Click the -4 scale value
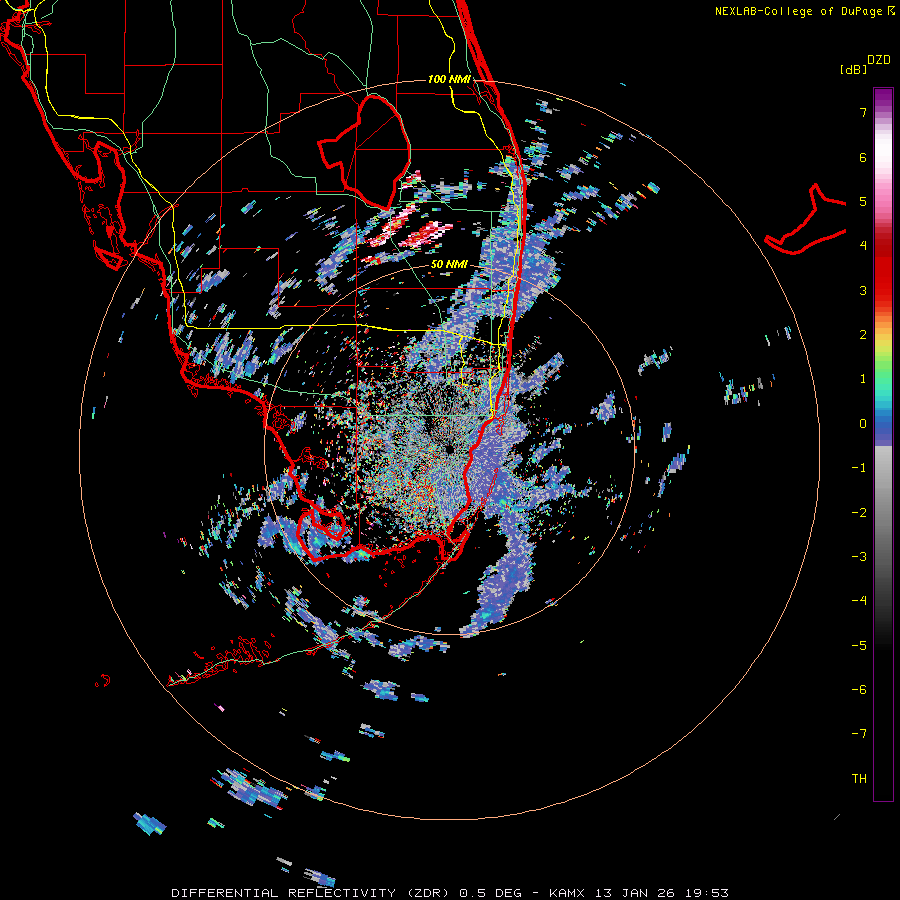This screenshot has height=900, width=900. (x=859, y=601)
